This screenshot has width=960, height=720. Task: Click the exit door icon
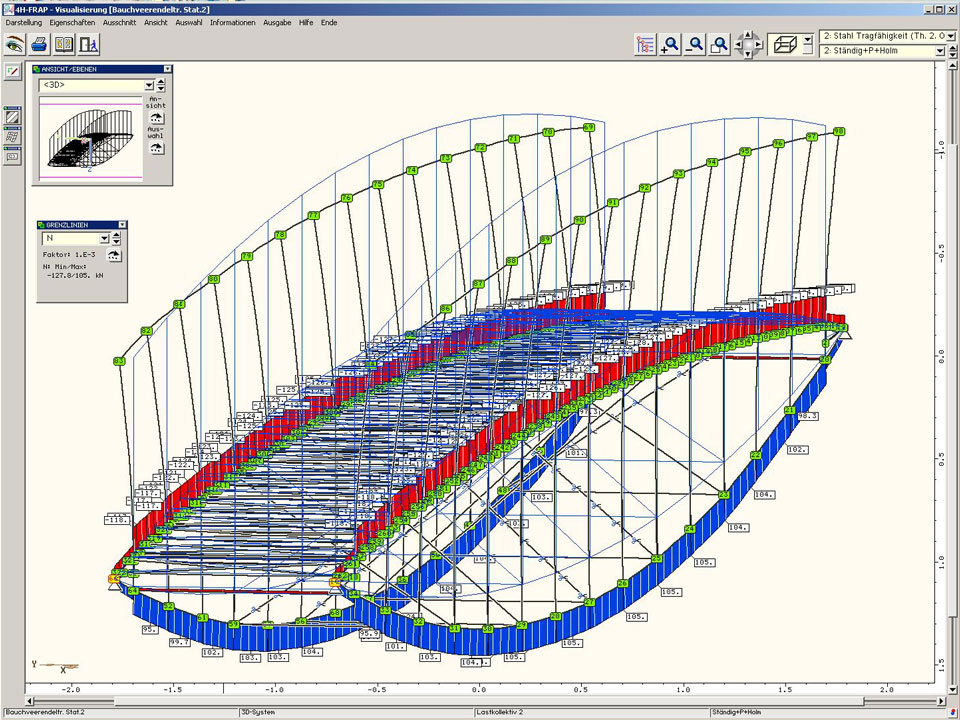click(90, 44)
